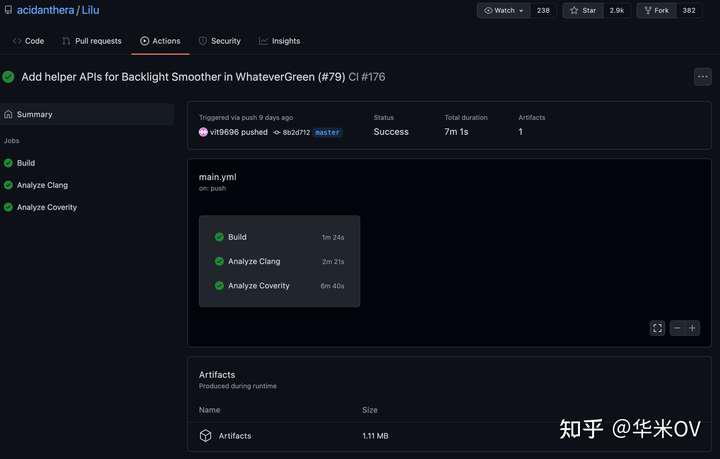The height and width of the screenshot is (459, 720).
Task: Open the 2.9k stargazers count
Action: [x=617, y=11]
